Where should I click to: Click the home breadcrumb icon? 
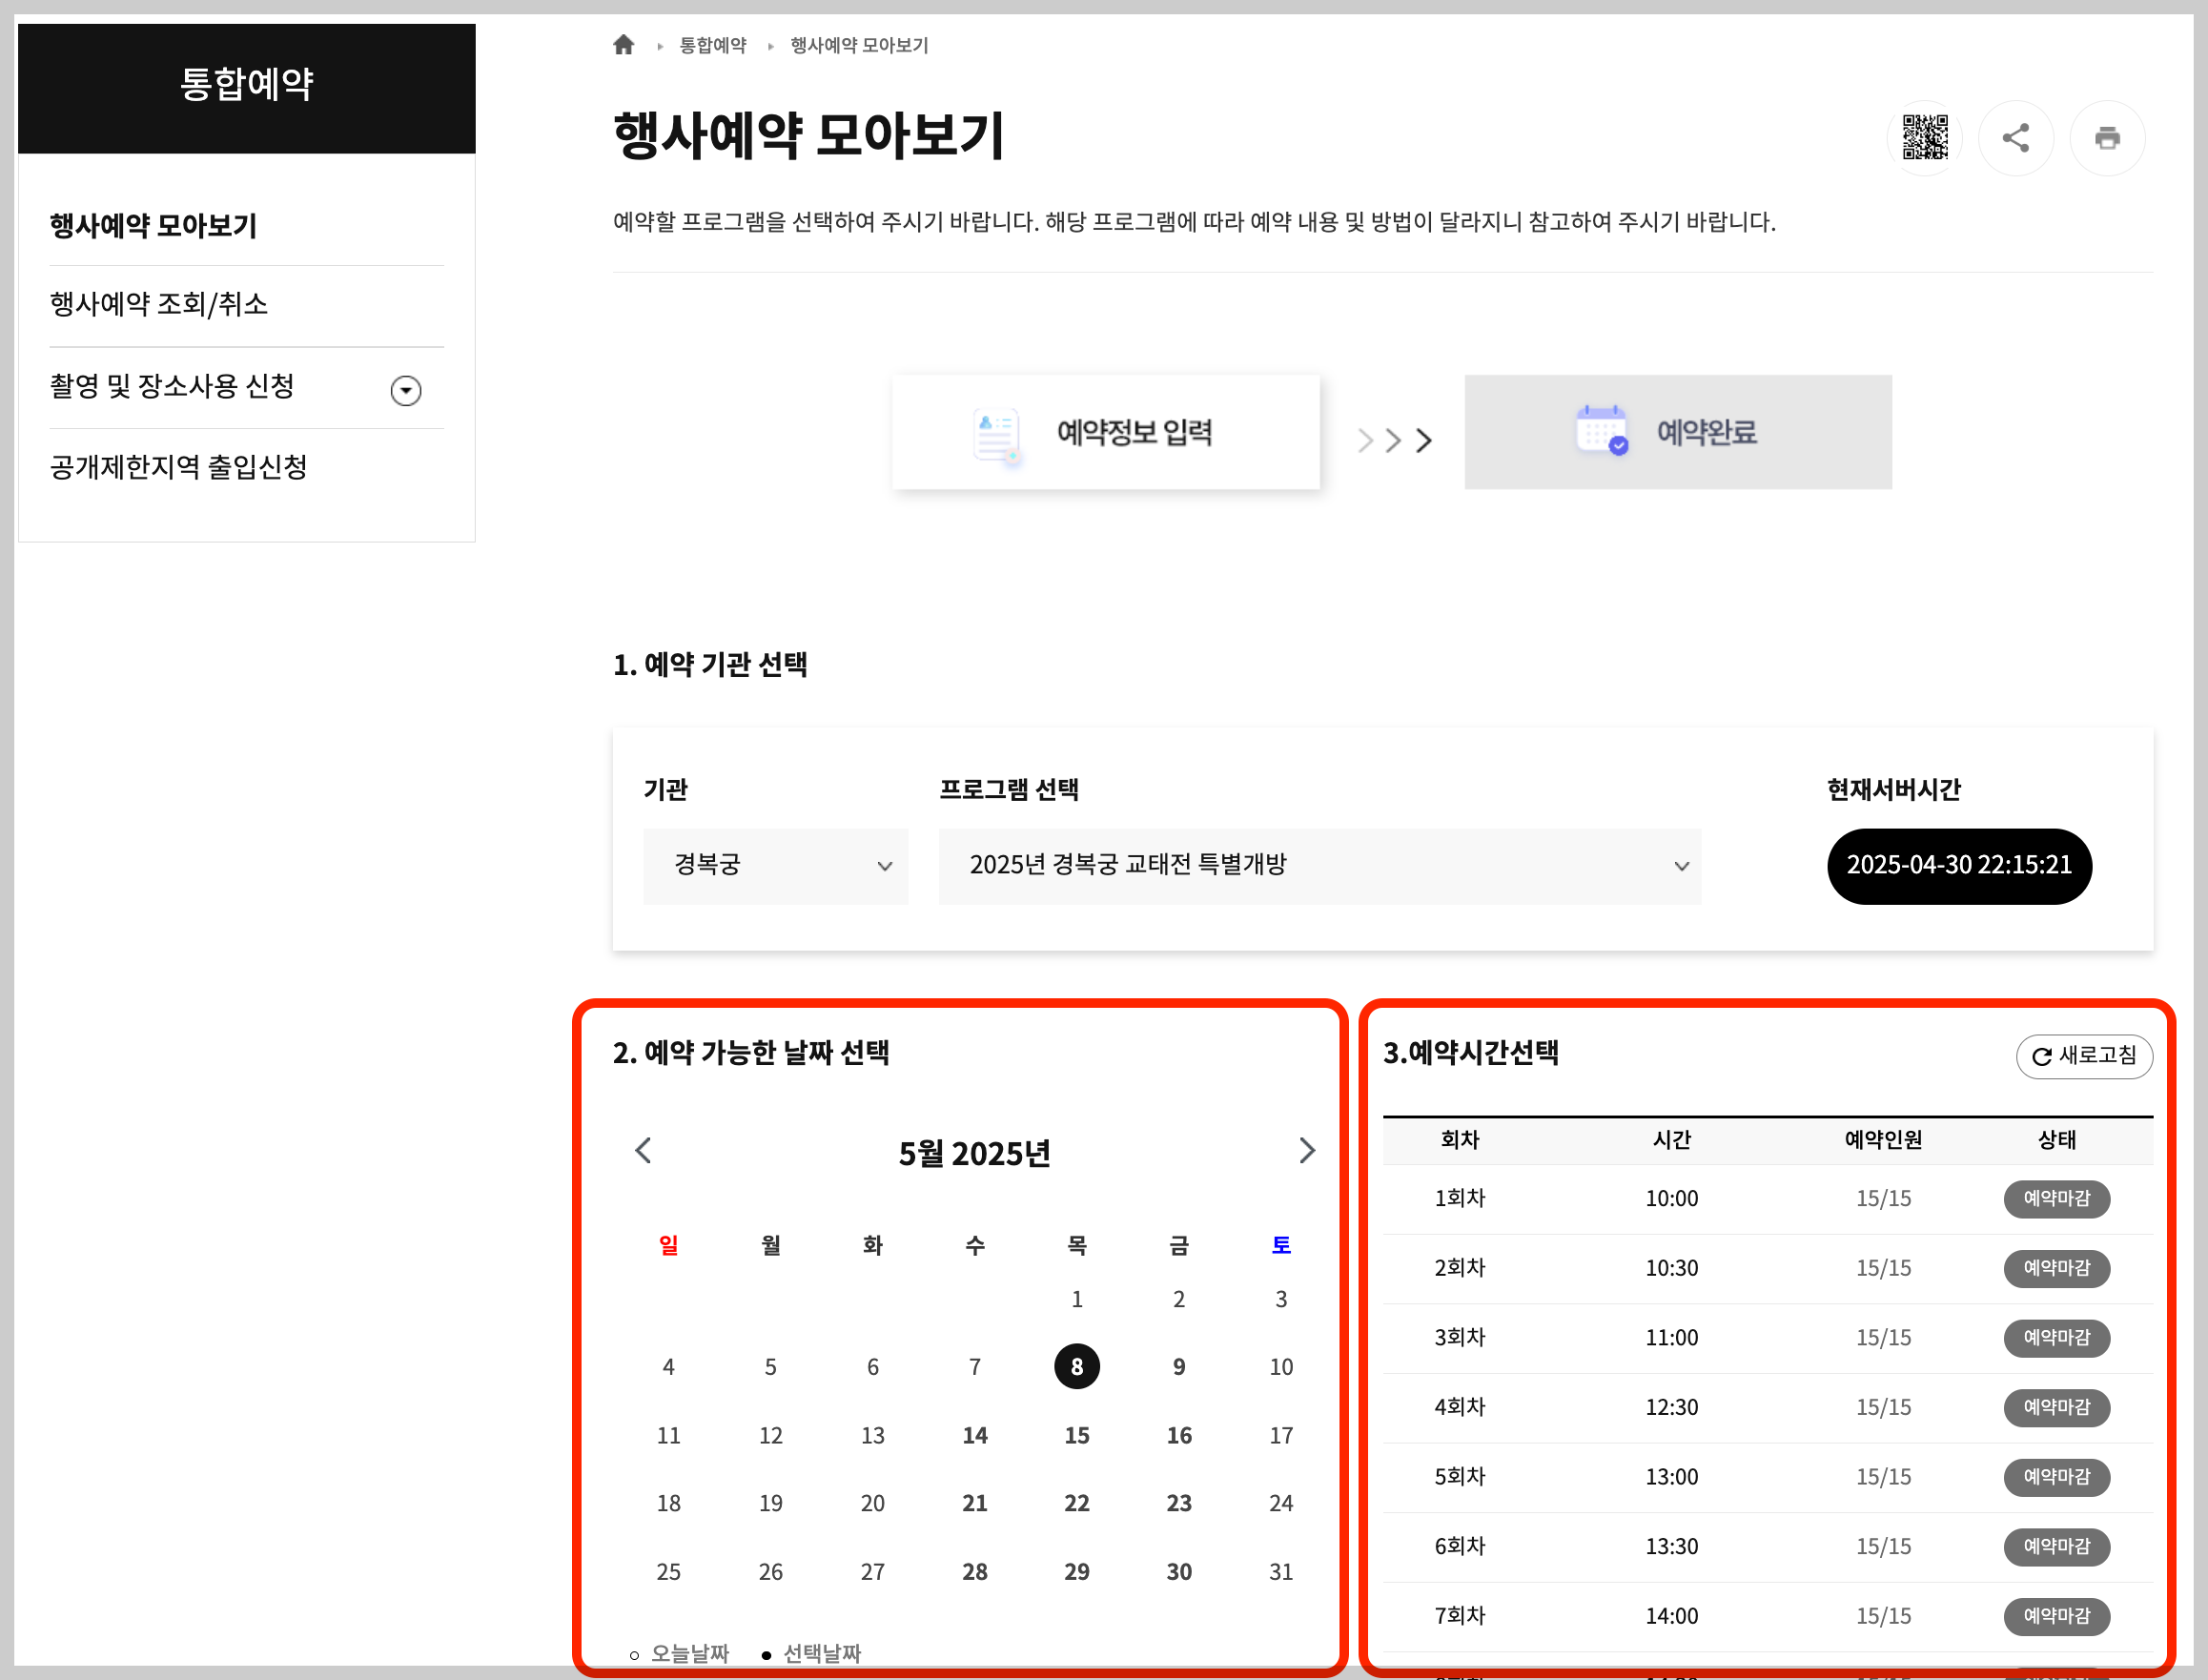coord(623,44)
